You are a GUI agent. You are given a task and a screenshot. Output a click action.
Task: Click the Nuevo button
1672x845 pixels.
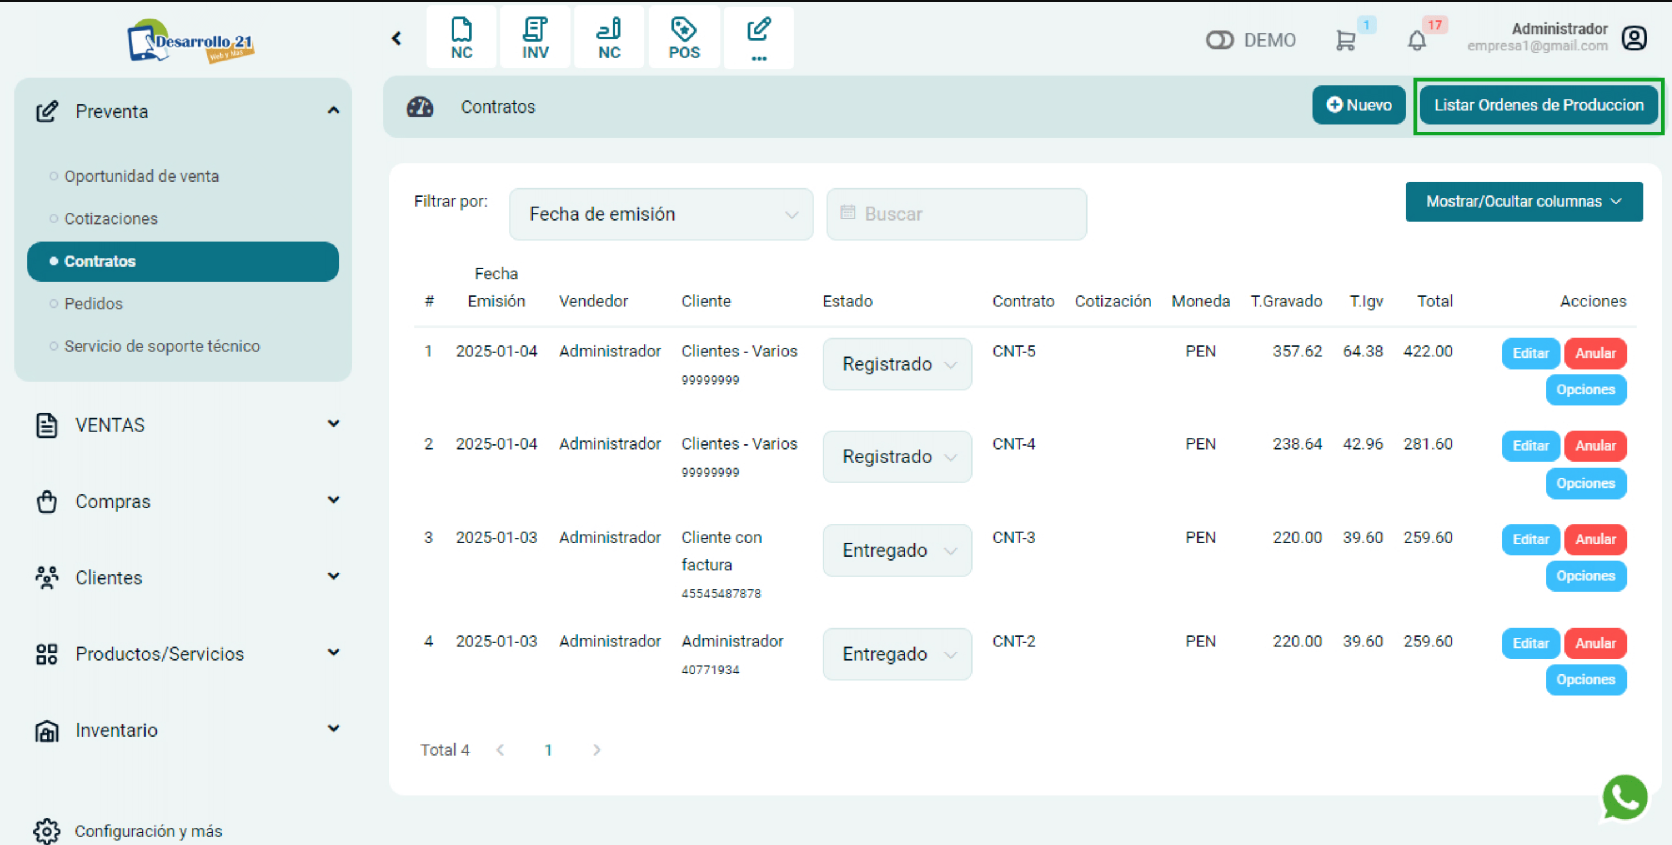click(1358, 105)
